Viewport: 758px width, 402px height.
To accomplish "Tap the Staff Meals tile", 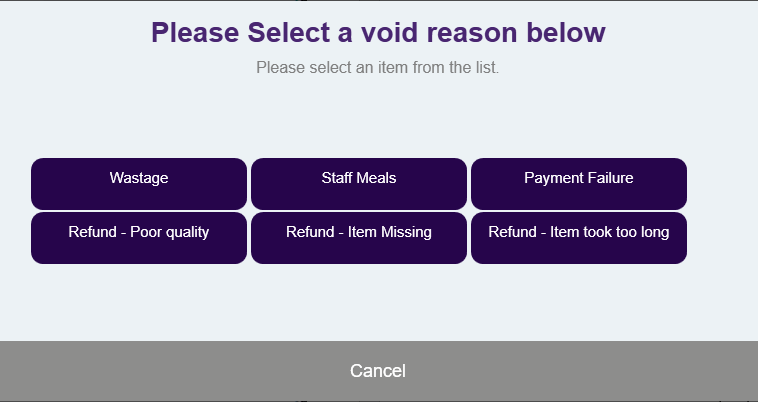I will (x=359, y=184).
